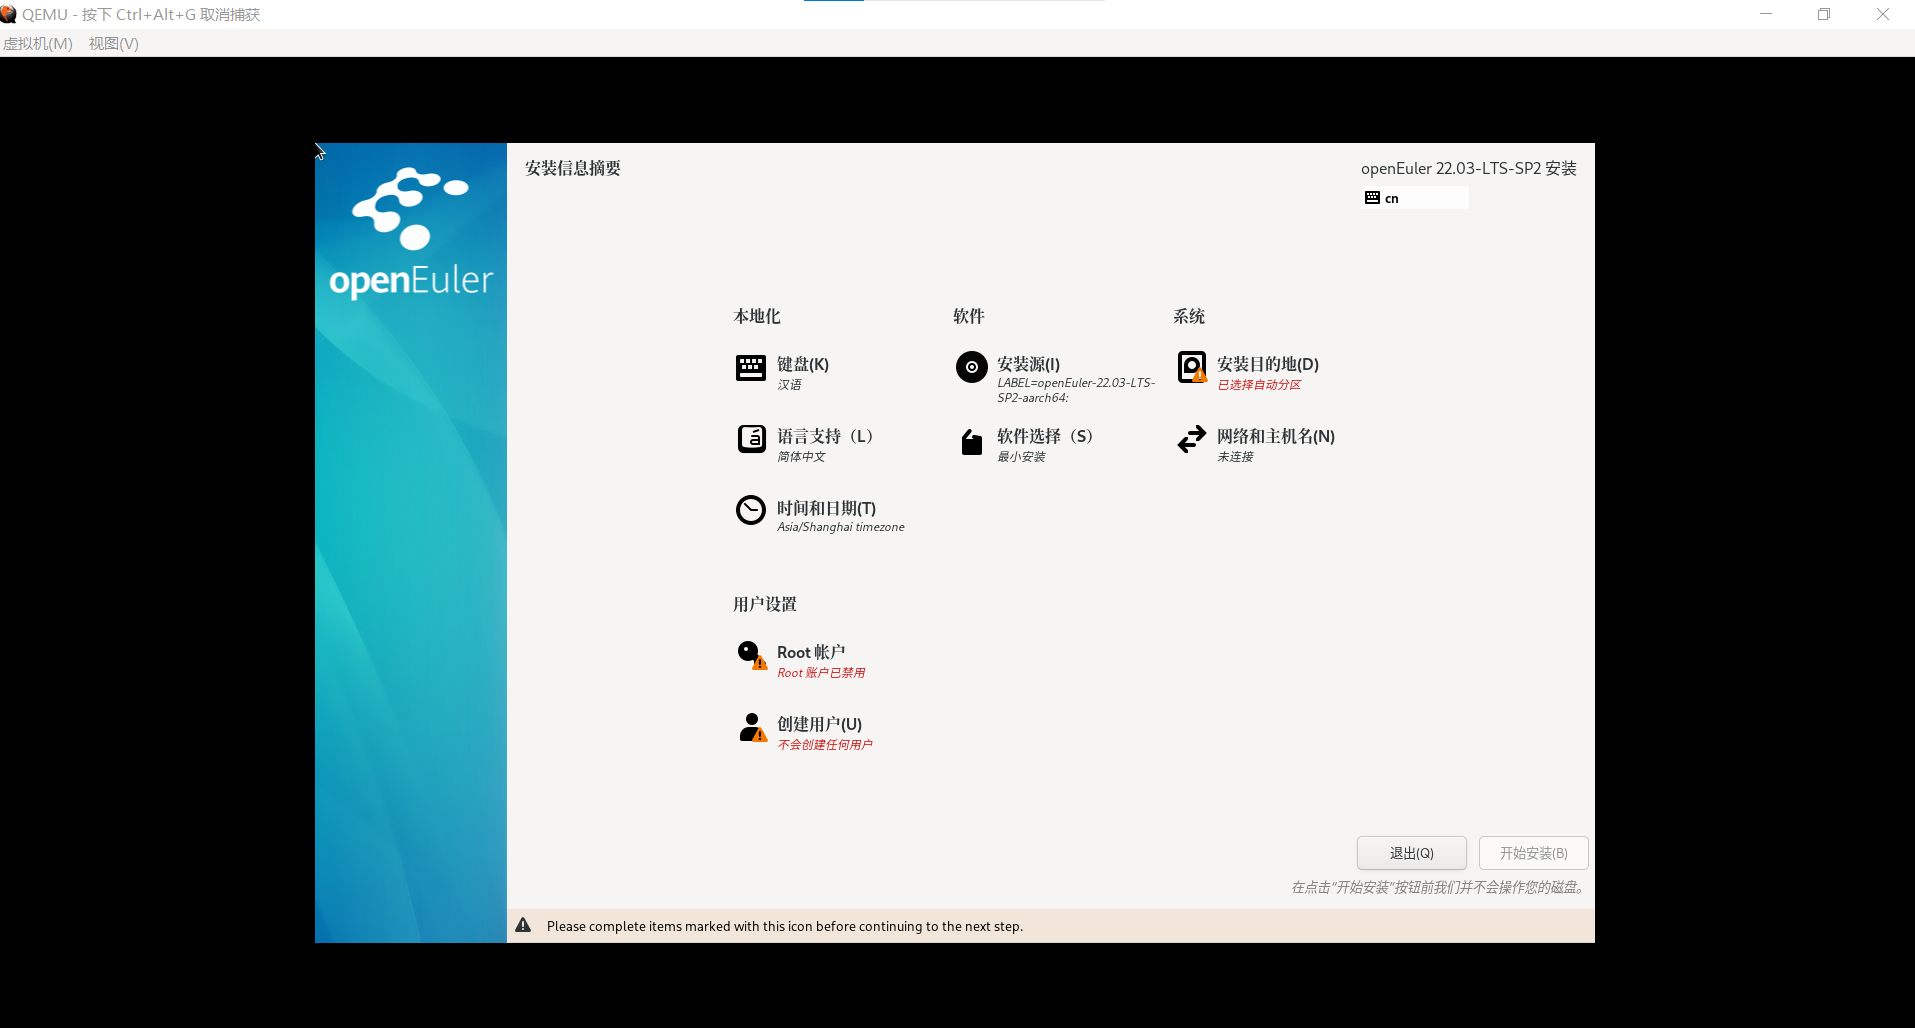The image size is (1915, 1028).
Task: Click the LABEL=openEuler-22.03-LTS source text
Action: (x=1076, y=390)
